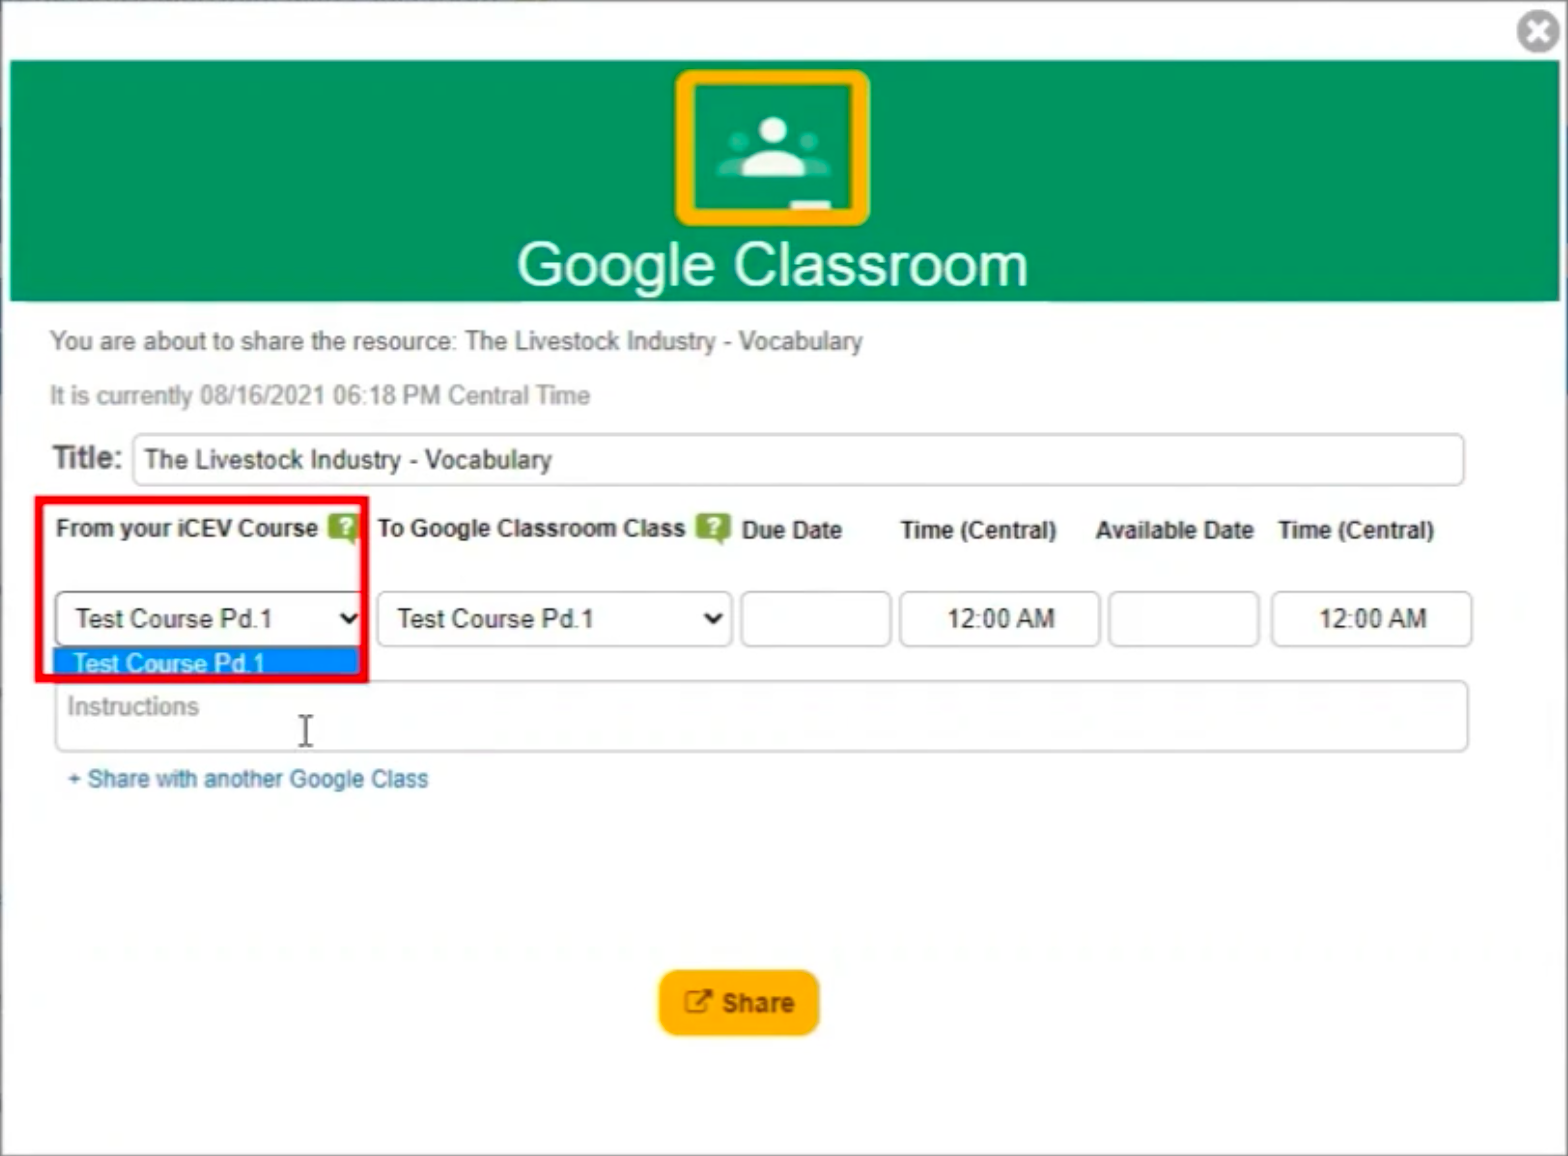Set the Available Date time field

click(1371, 618)
